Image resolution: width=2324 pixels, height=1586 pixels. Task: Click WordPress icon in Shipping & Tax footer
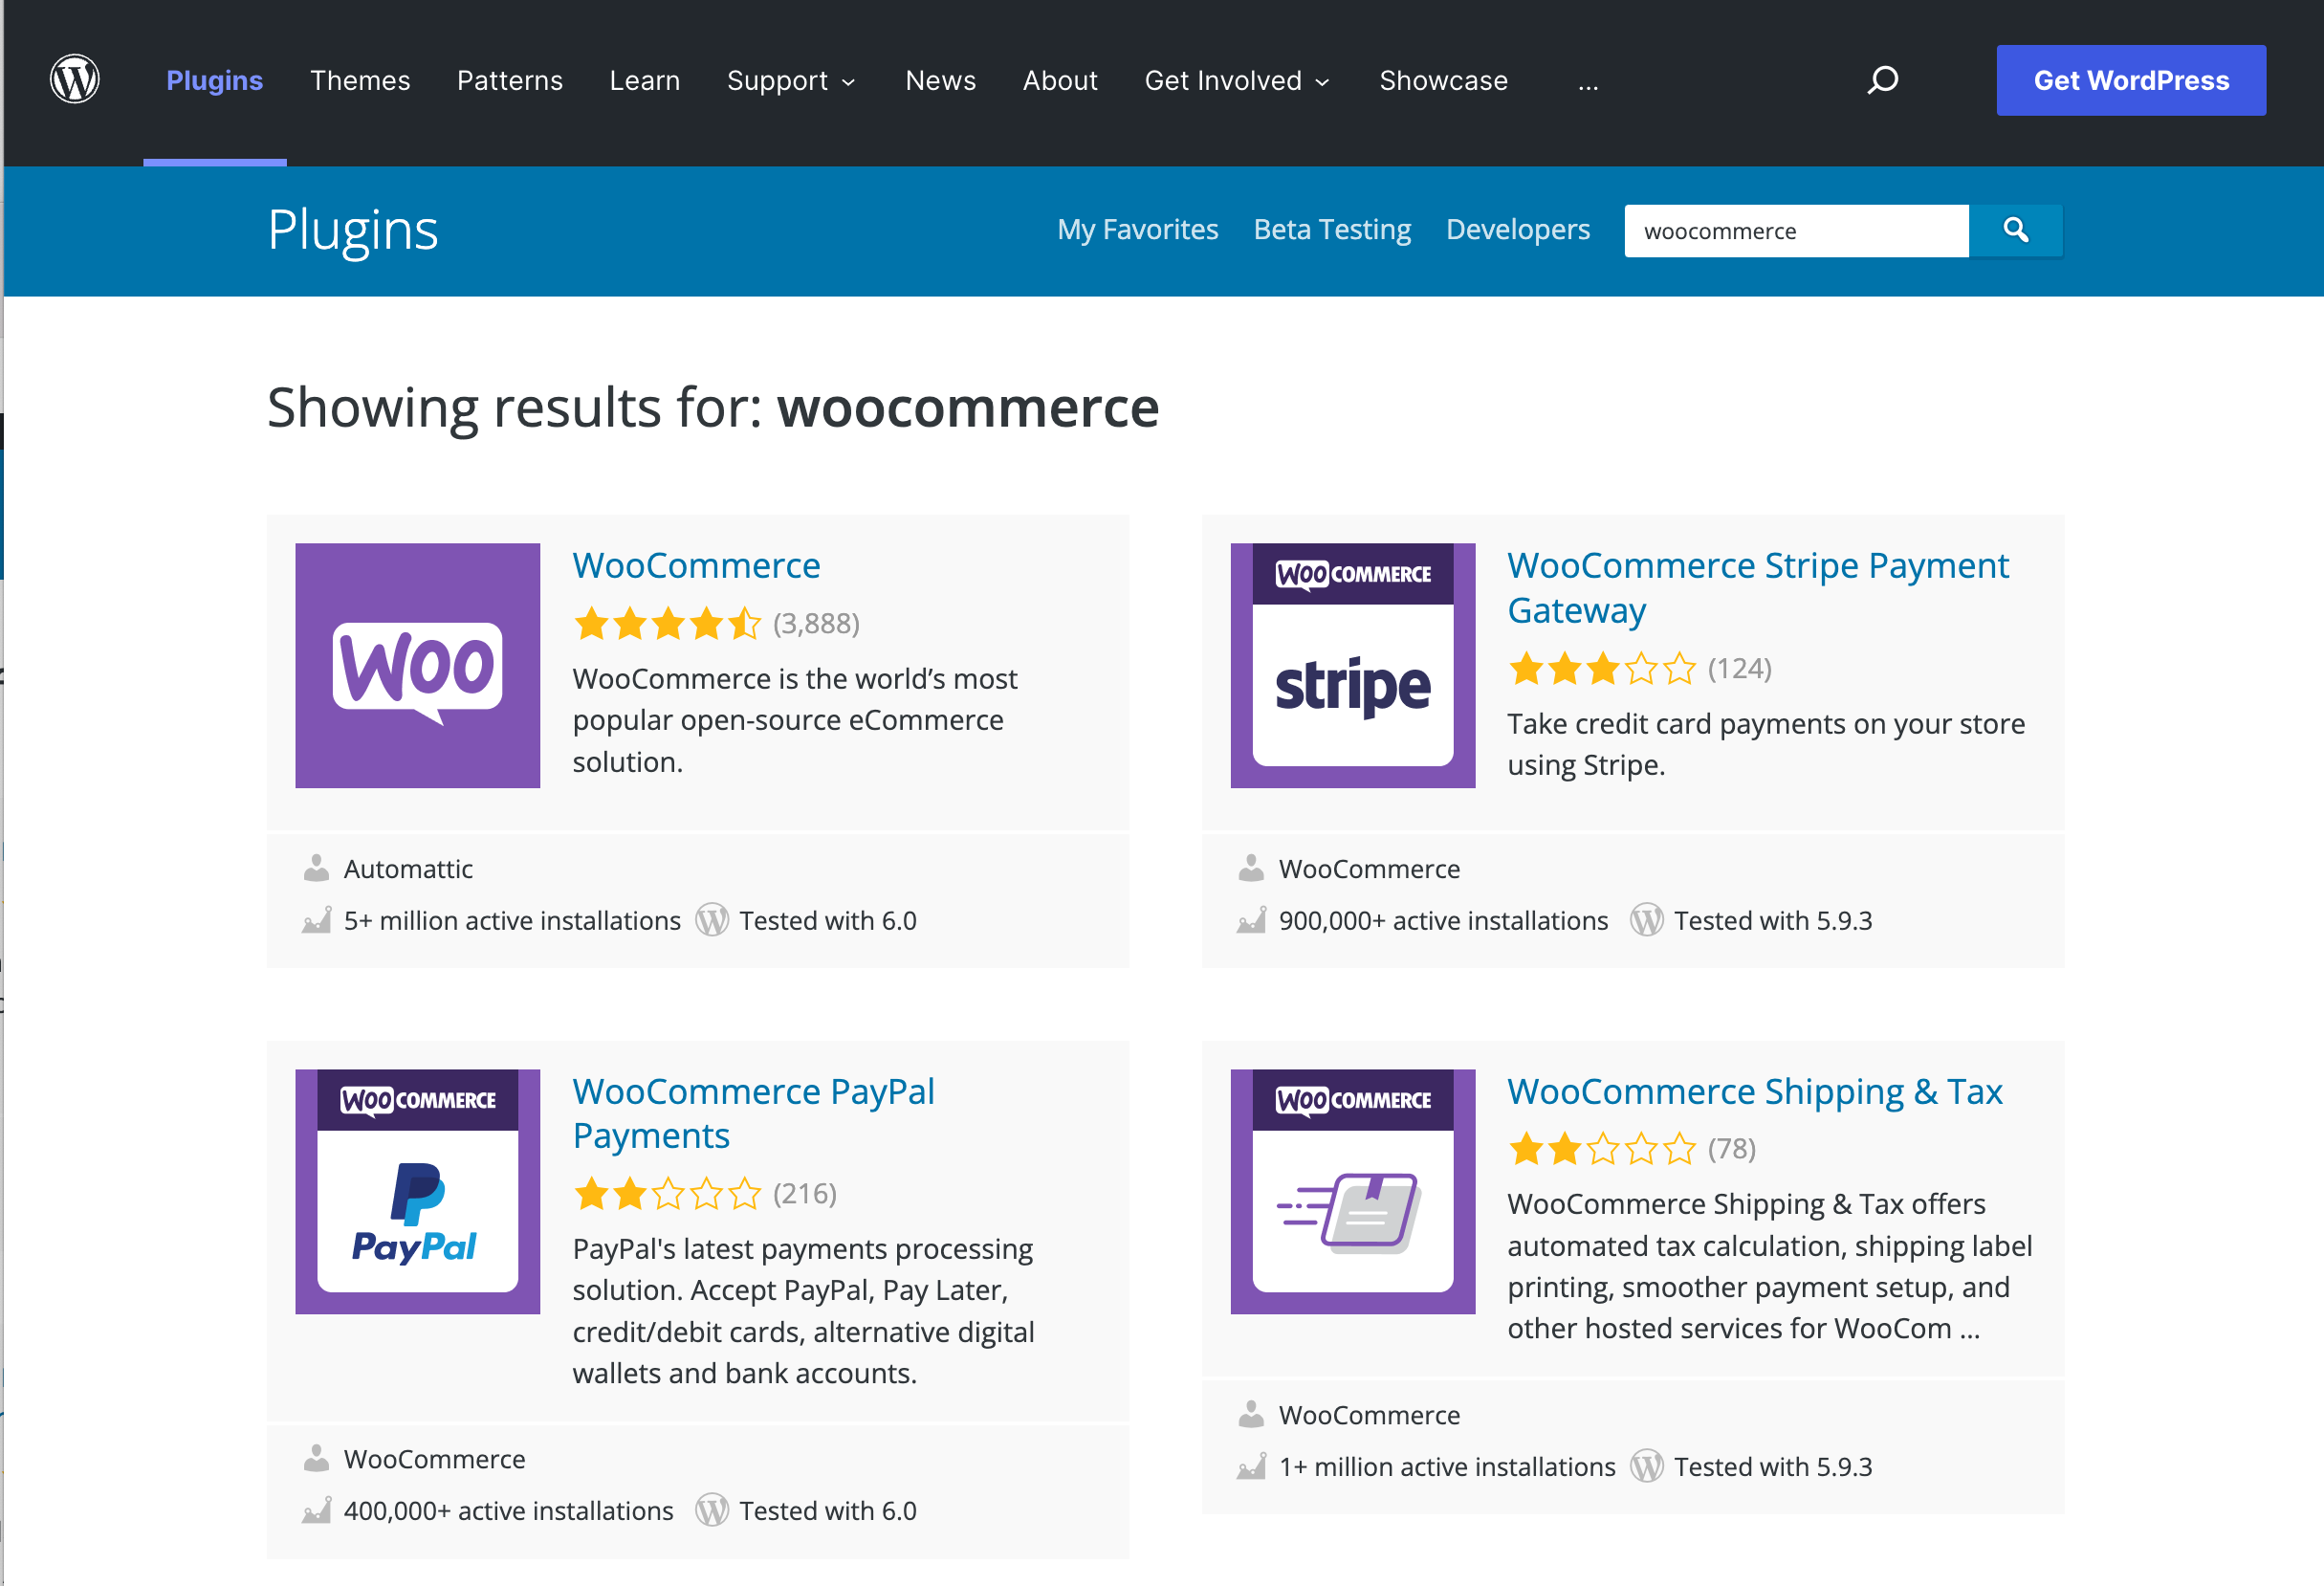(1646, 1466)
